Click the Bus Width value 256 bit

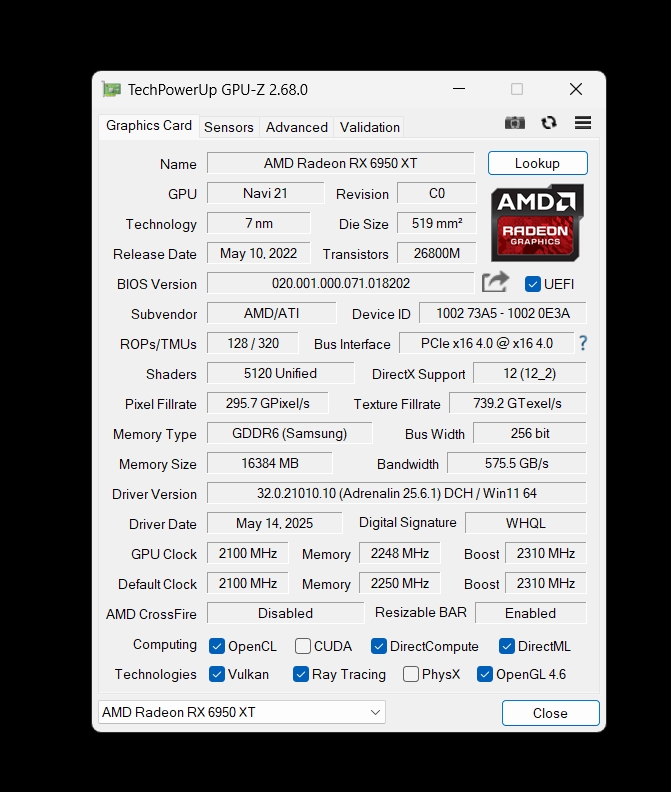(x=530, y=433)
